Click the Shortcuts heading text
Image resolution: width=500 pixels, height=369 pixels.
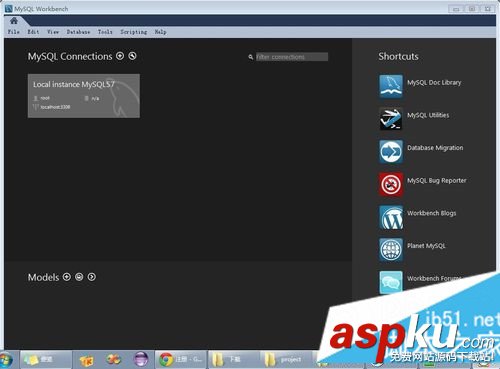point(398,56)
